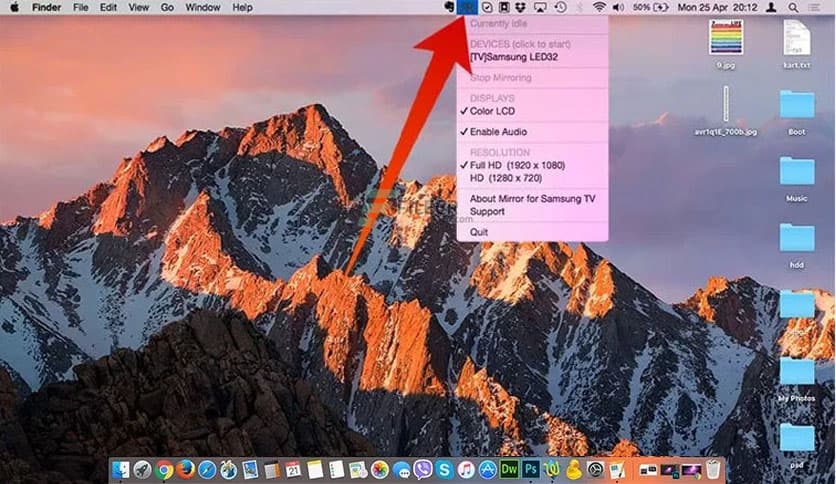Click the date and time Mon 25 Apr 20:12

click(x=717, y=7)
